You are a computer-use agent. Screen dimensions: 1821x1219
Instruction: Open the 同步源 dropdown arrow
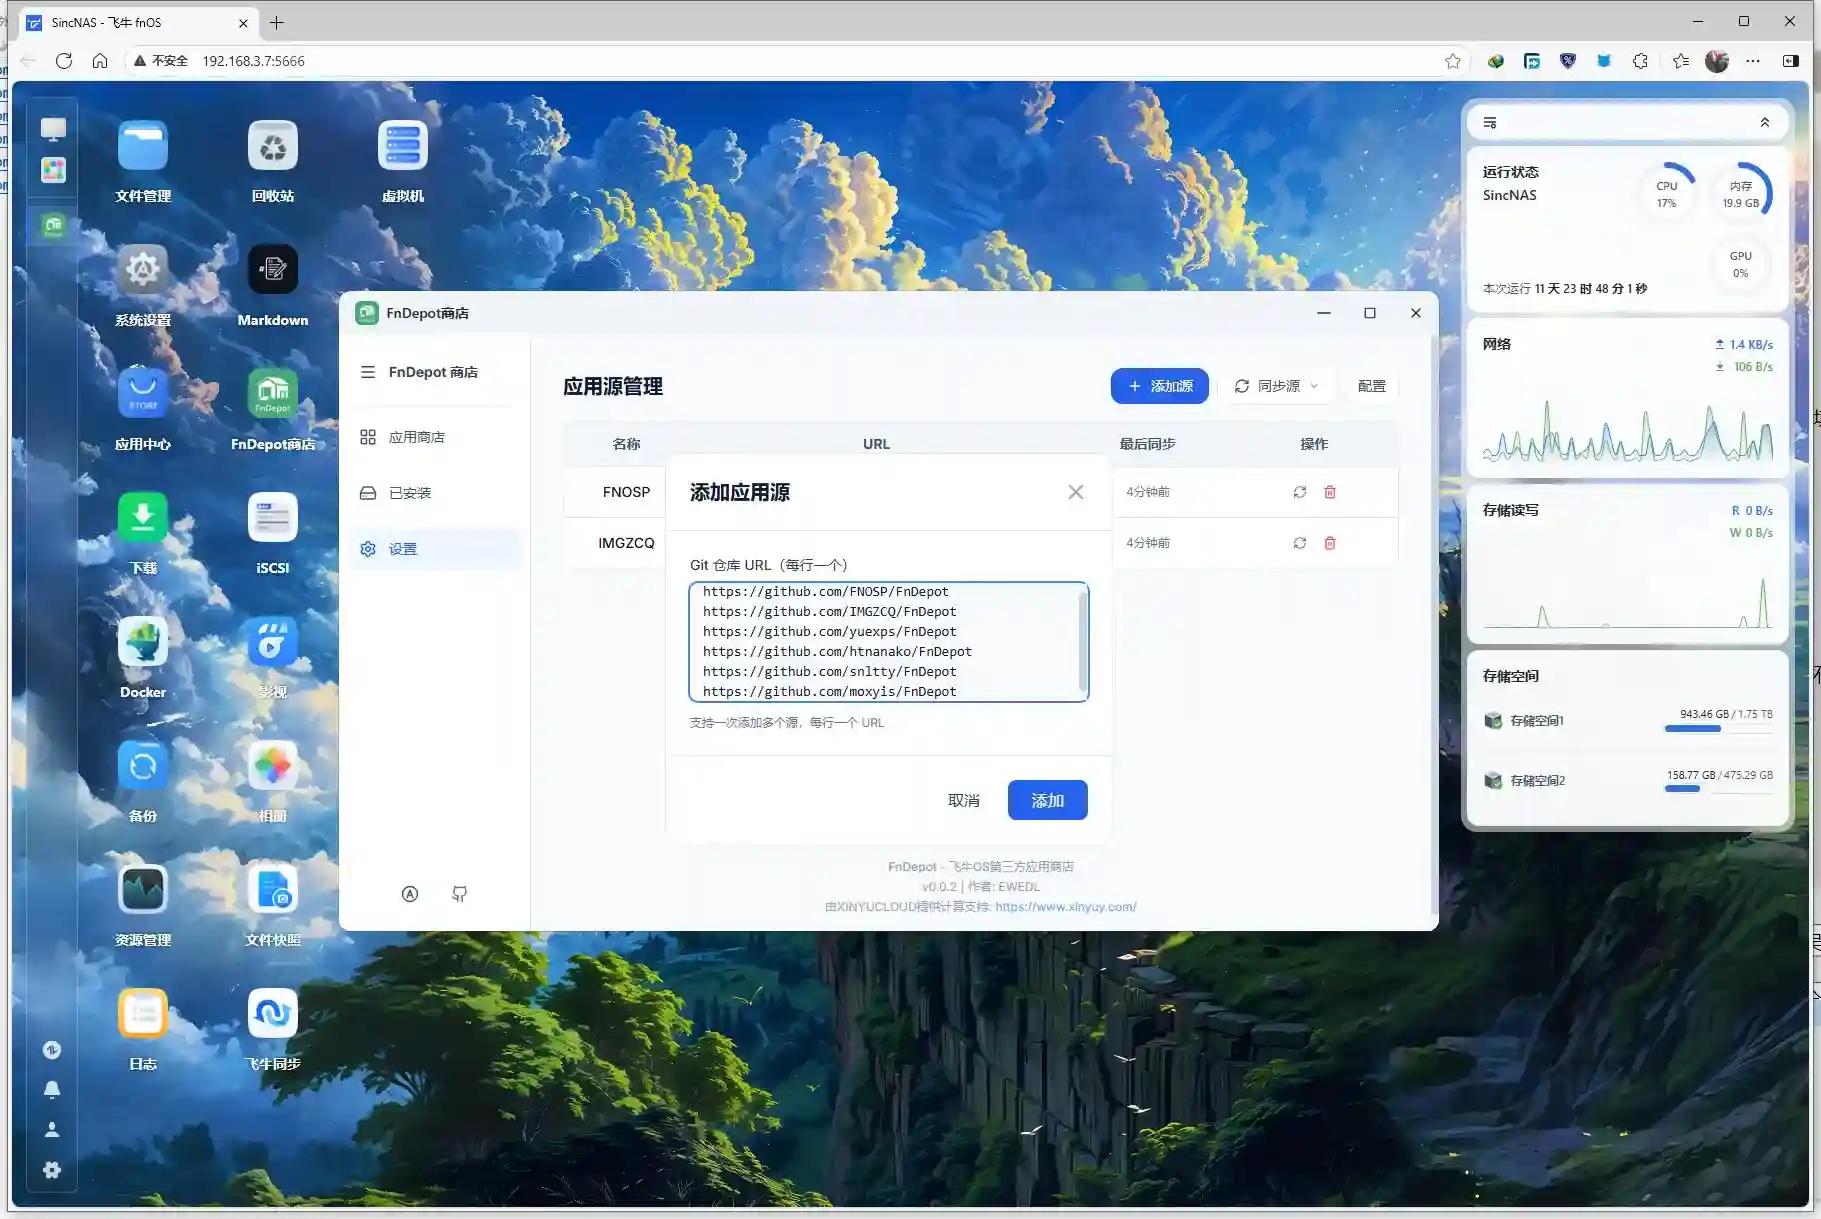click(1316, 386)
